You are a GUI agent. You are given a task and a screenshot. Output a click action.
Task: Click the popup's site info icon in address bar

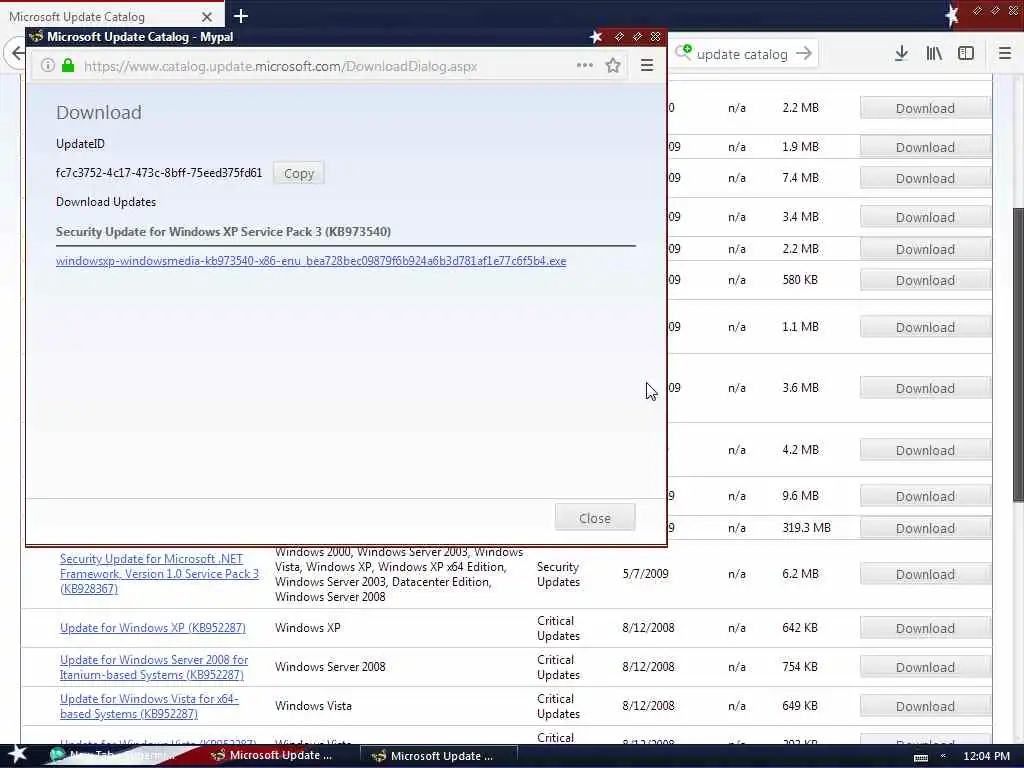(48, 65)
